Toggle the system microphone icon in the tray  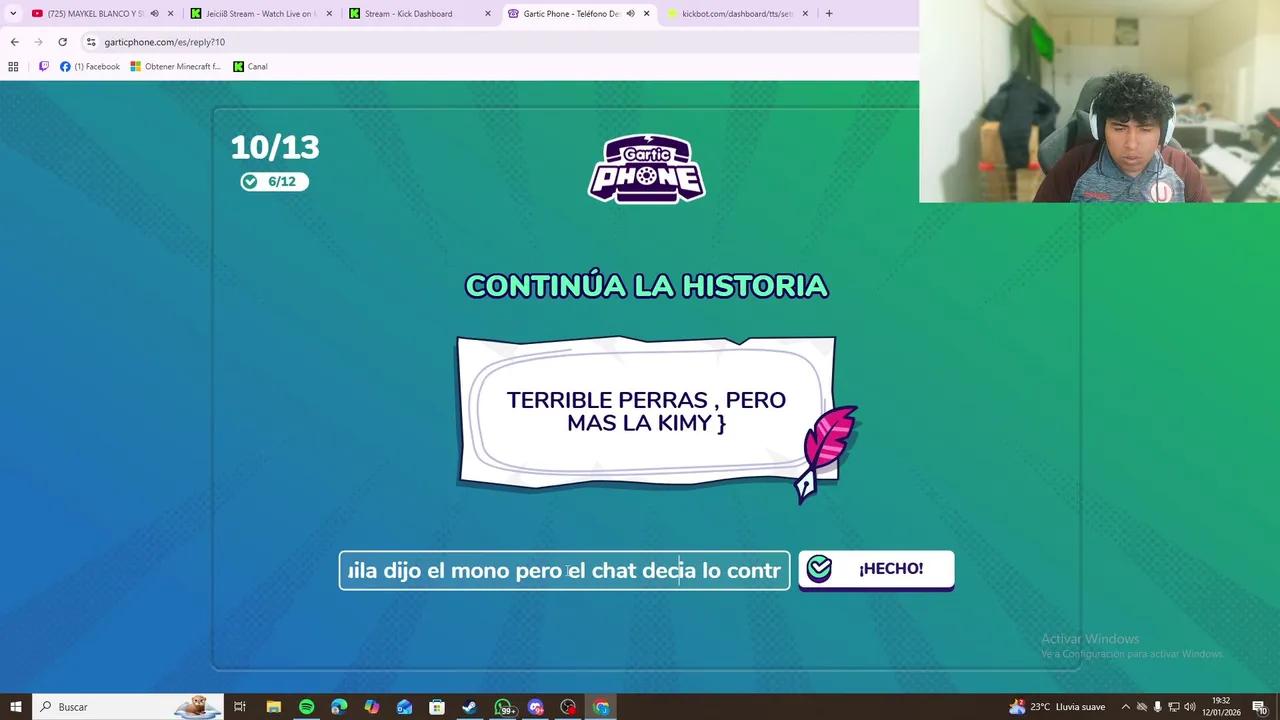(x=1157, y=707)
